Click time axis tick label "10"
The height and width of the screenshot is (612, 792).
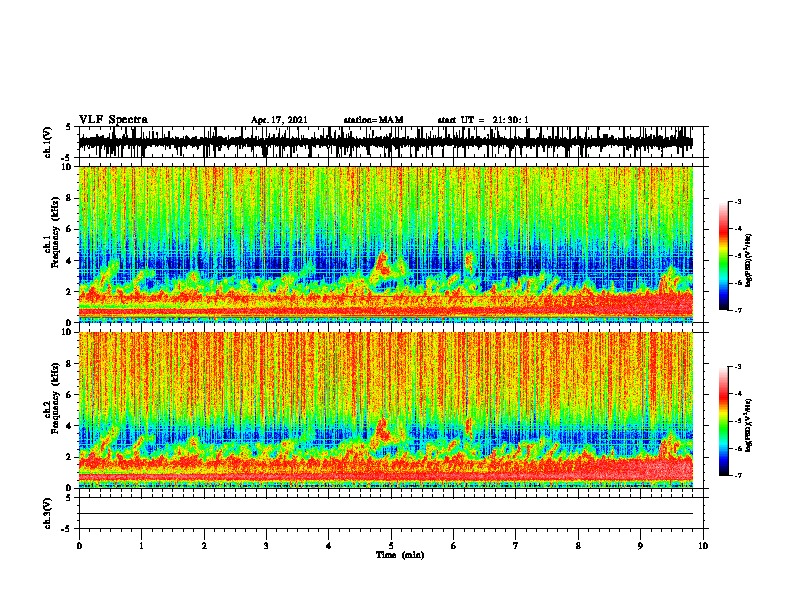[x=703, y=546]
